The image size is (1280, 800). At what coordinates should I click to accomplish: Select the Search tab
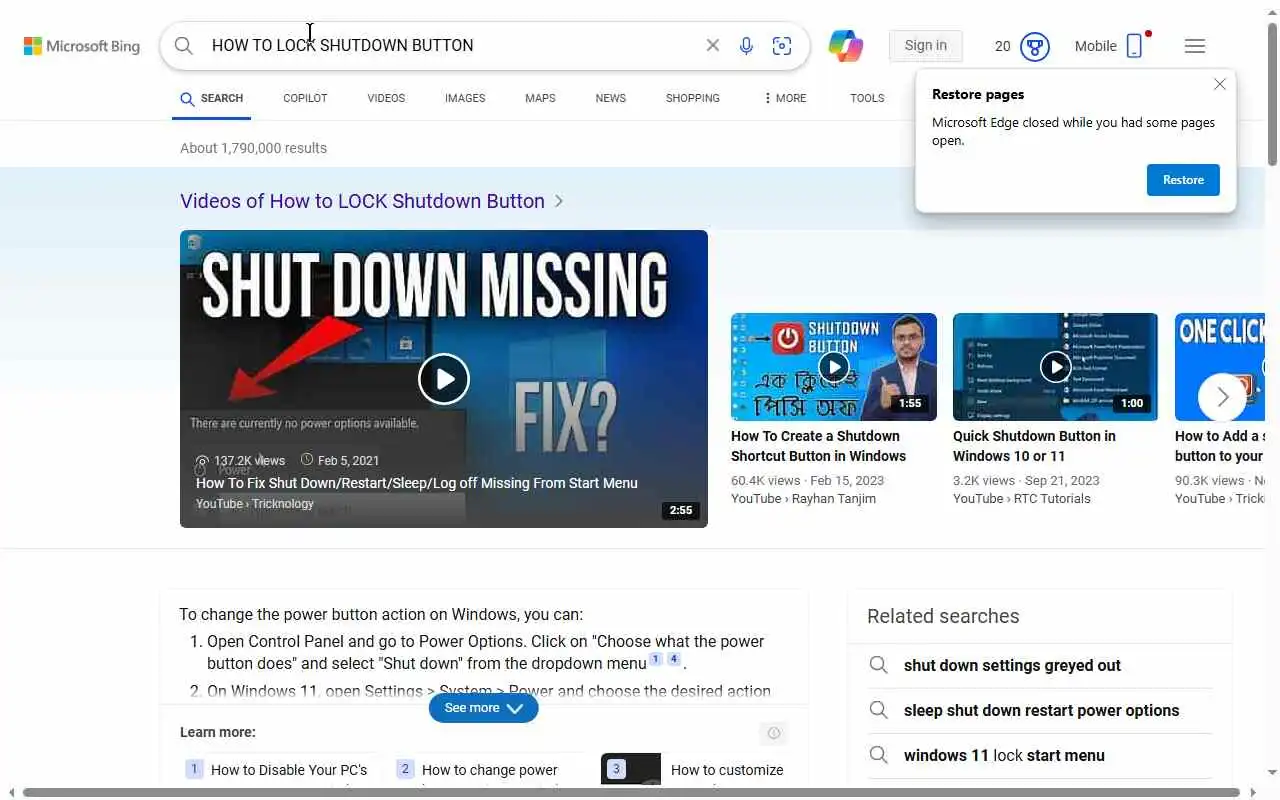(211, 98)
